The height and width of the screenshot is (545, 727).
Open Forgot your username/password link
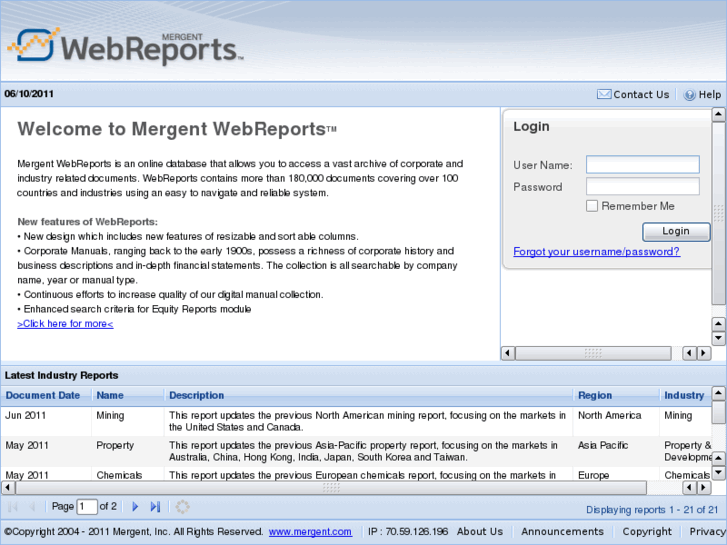point(597,251)
